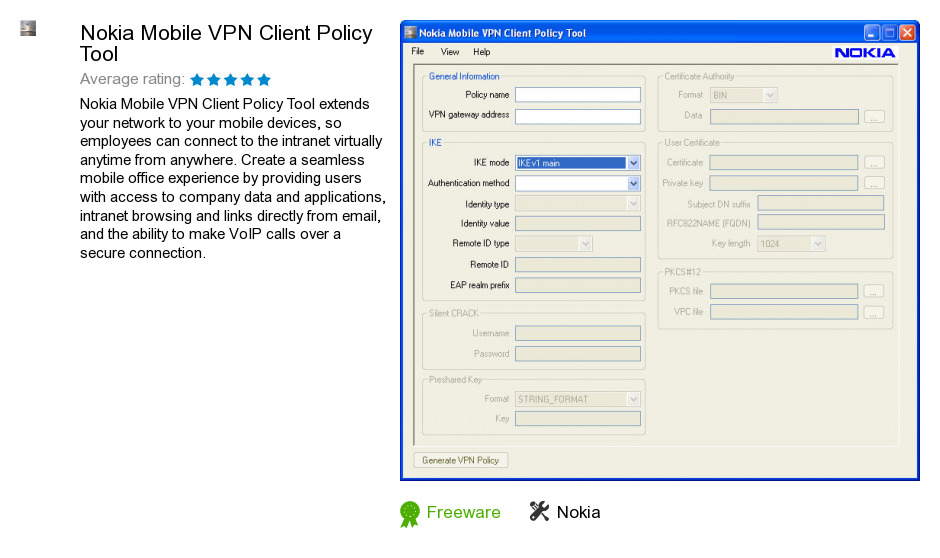This screenshot has height=558, width=940.
Task: Click the Silent CRACK Password field
Action: coord(577,354)
